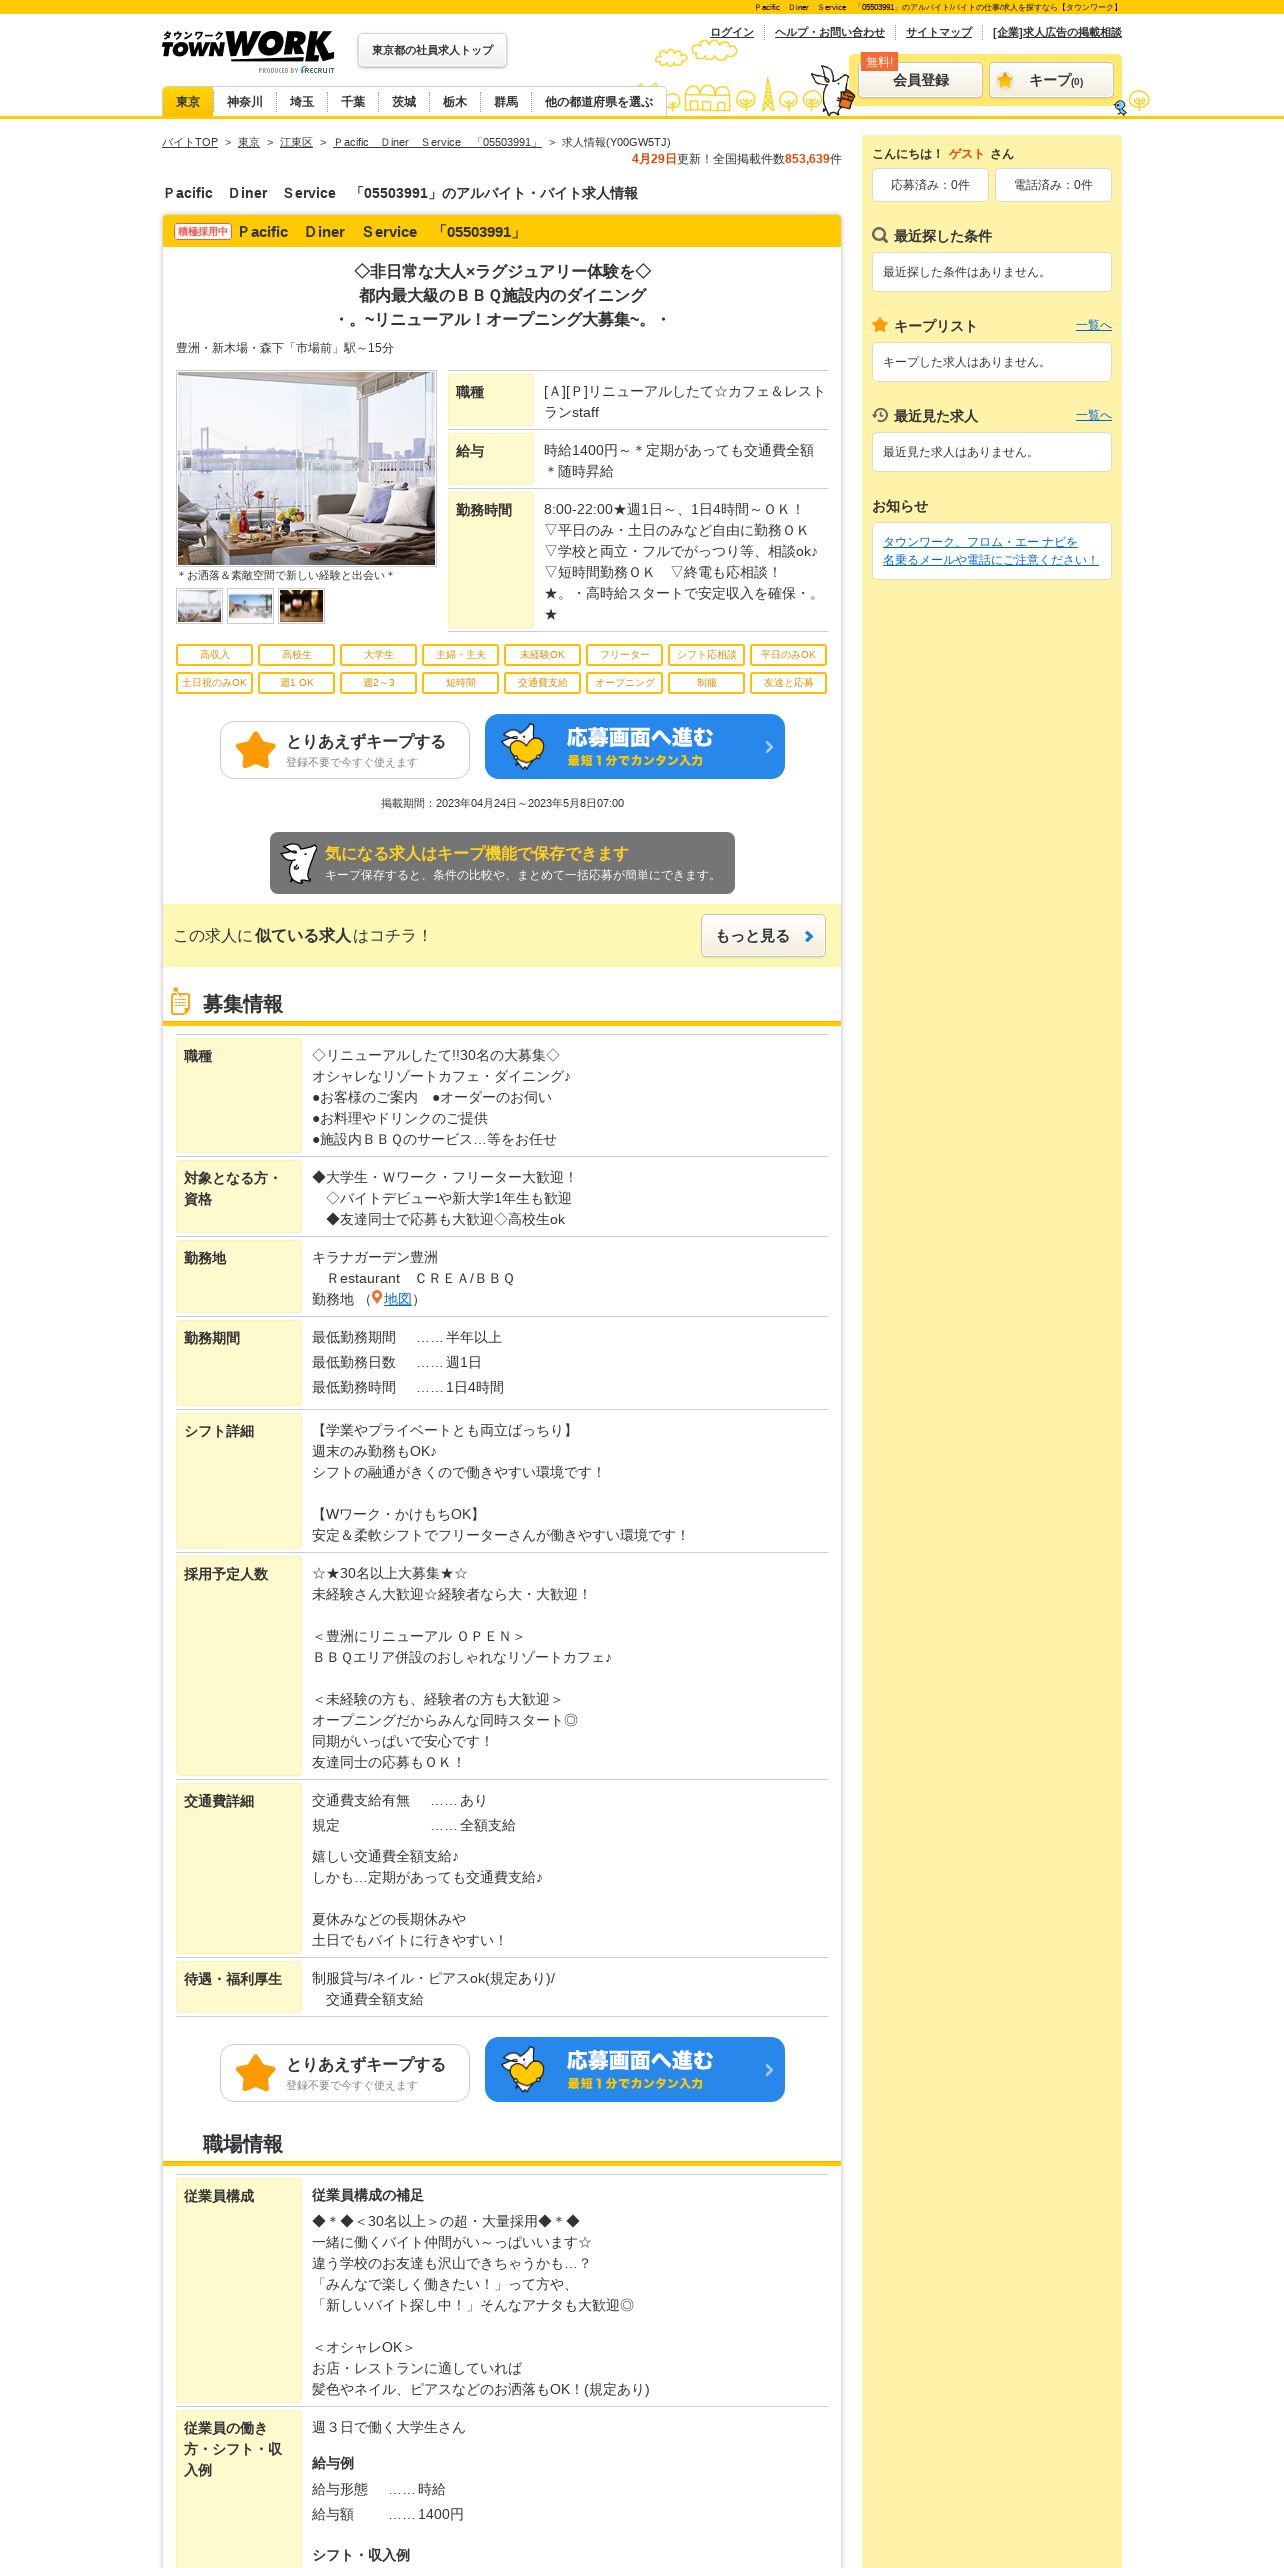This screenshot has height=2568, width=1284.
Task: Click the 高校生 tag
Action: (296, 655)
